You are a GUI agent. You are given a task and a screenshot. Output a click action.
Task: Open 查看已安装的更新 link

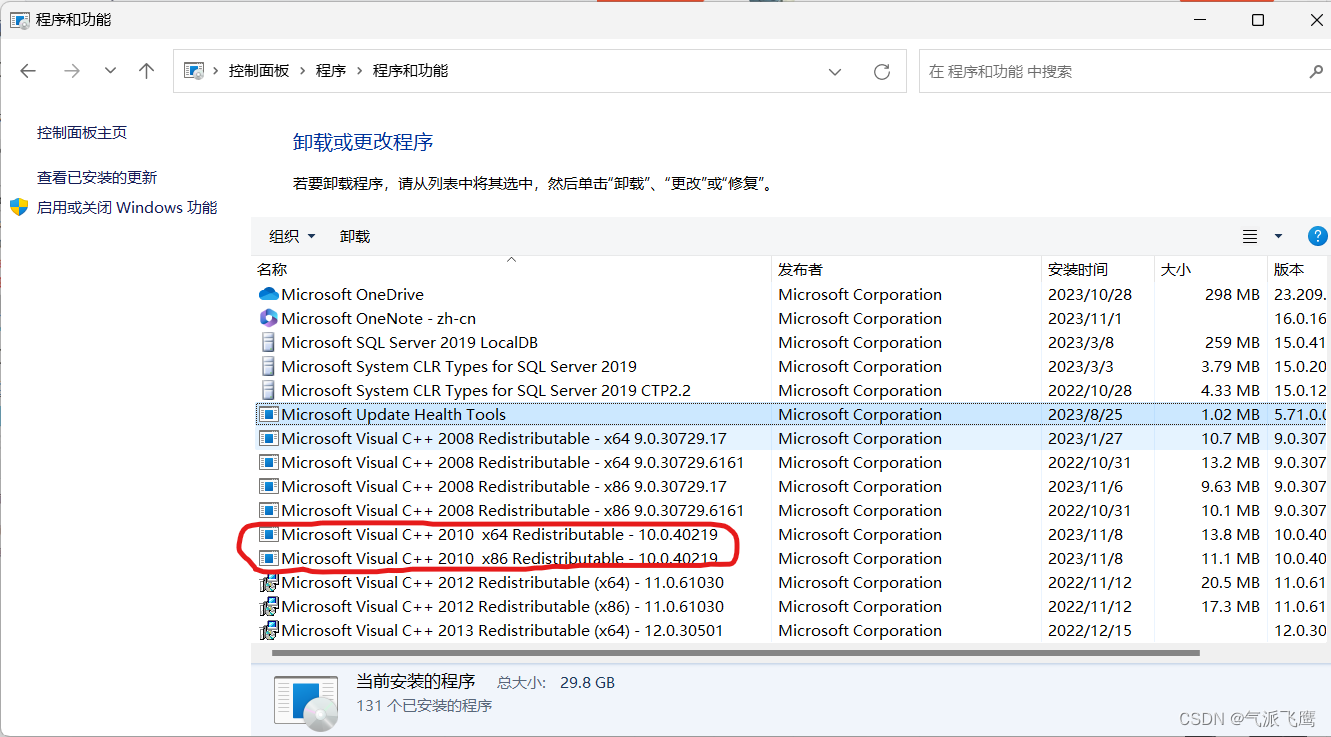[97, 177]
